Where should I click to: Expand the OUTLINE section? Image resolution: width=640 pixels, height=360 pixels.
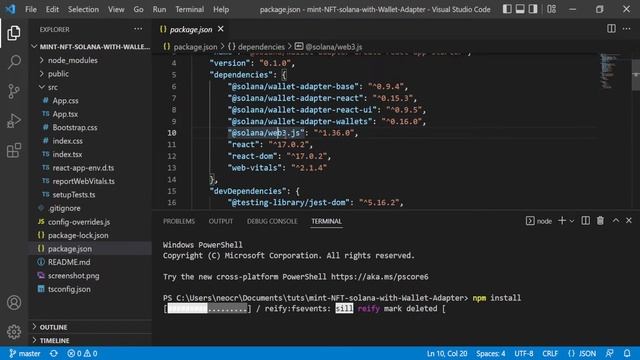click(x=91, y=327)
